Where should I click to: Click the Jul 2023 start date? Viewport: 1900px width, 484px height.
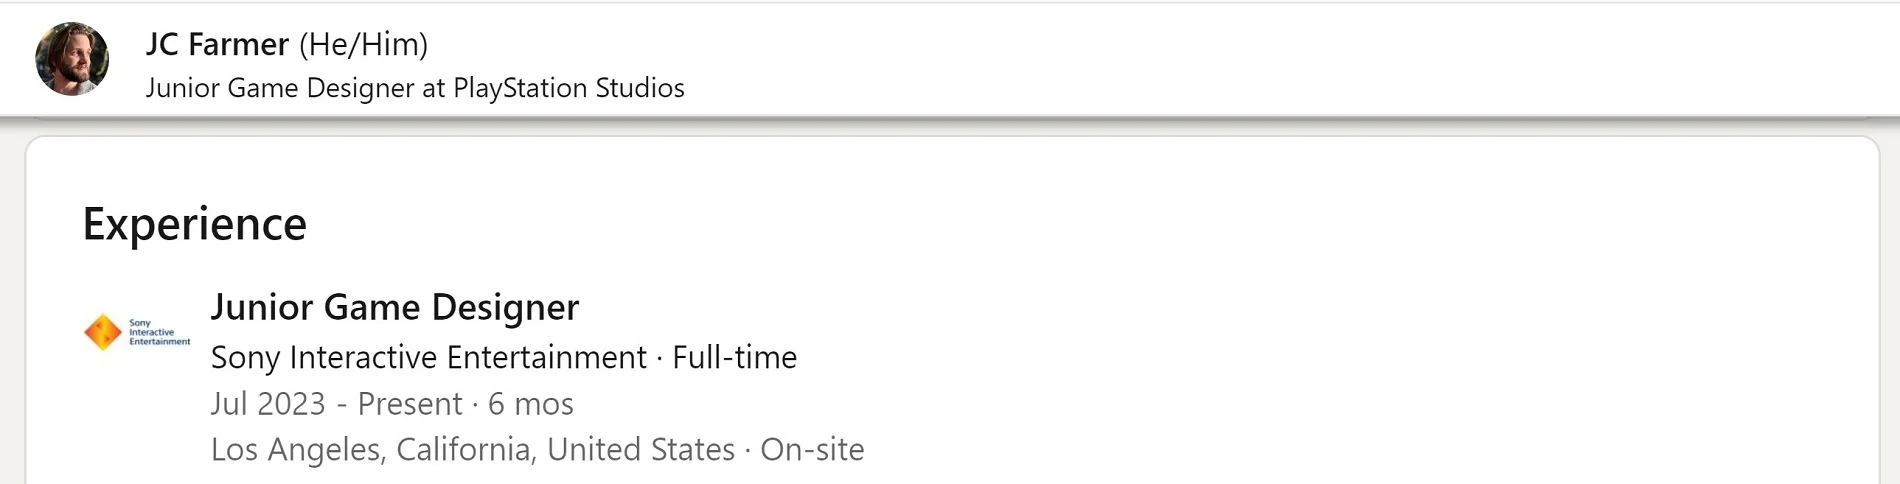(x=268, y=404)
